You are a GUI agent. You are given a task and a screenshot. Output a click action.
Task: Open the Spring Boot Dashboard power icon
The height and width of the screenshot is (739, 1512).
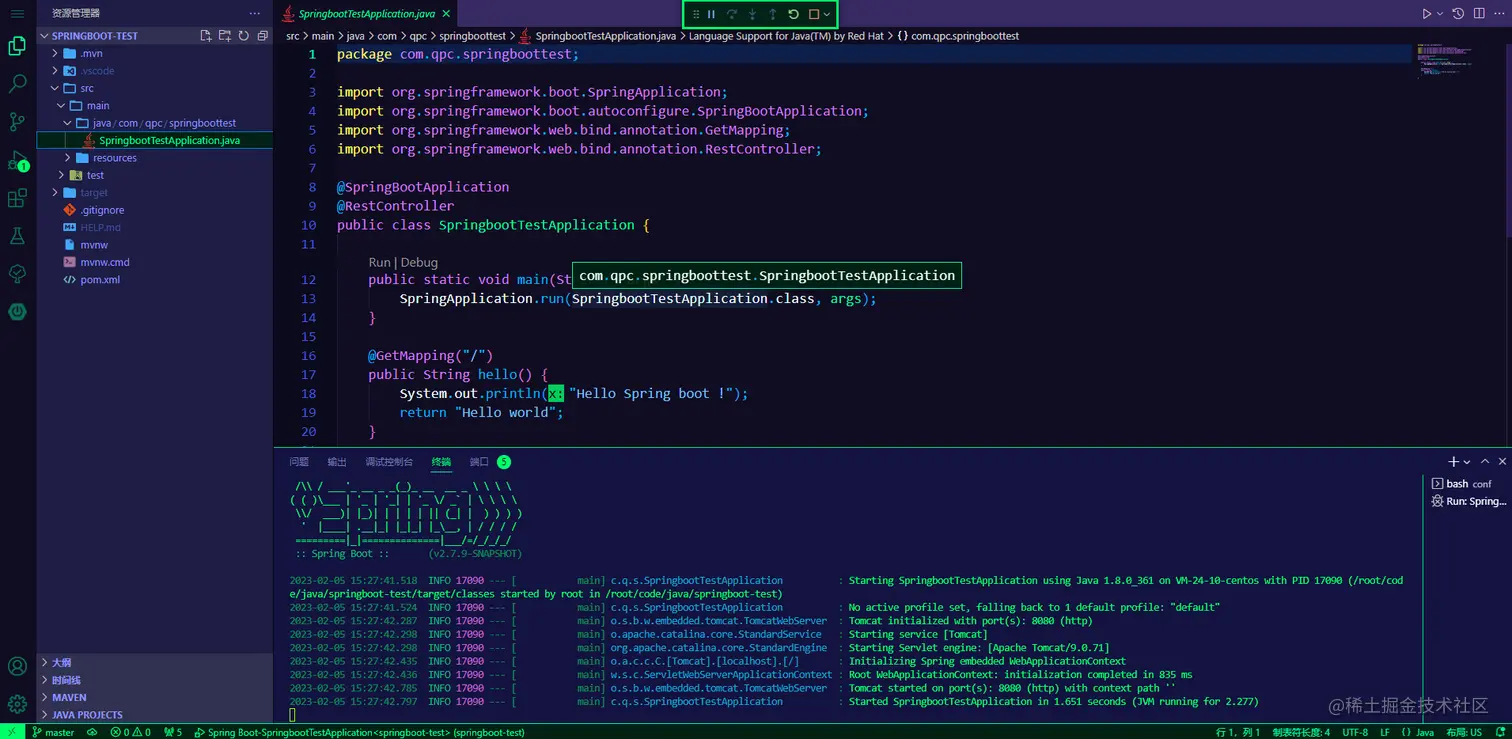point(17,311)
